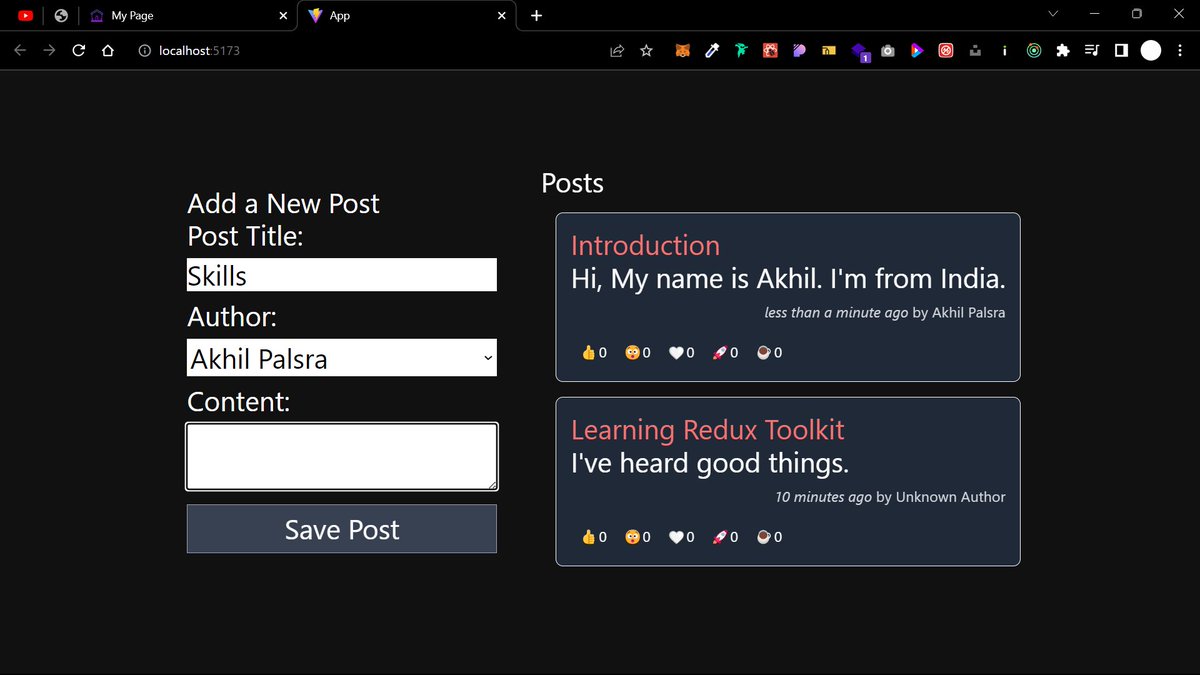Click inside the Content textarea
This screenshot has width=1200, height=675.
pyautogui.click(x=341, y=455)
